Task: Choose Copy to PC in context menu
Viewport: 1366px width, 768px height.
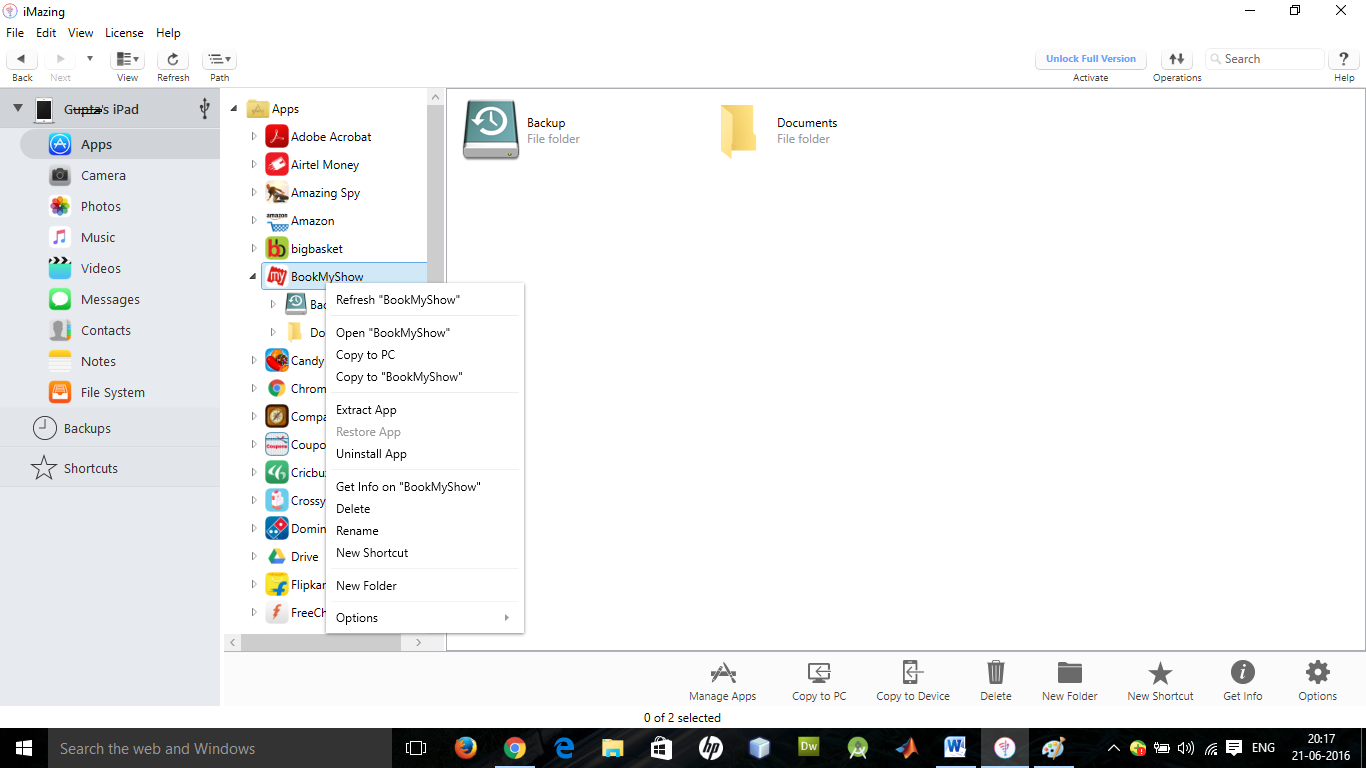Action: coord(424,355)
